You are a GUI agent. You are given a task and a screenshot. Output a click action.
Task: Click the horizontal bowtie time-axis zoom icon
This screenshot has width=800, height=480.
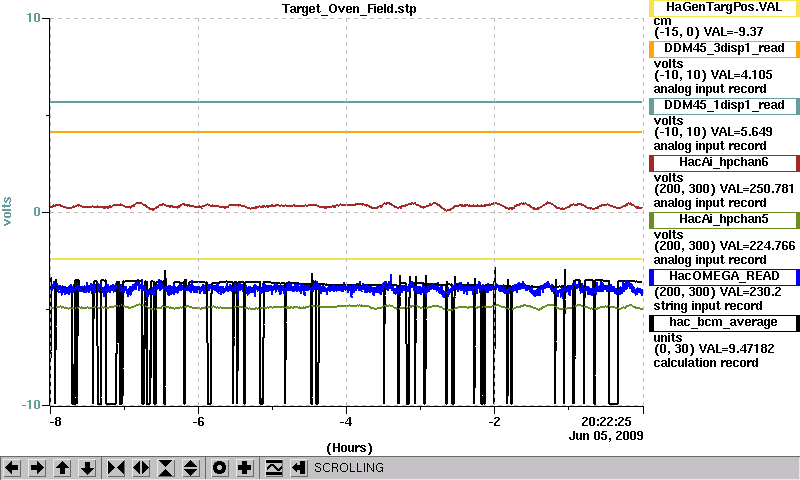(116, 468)
